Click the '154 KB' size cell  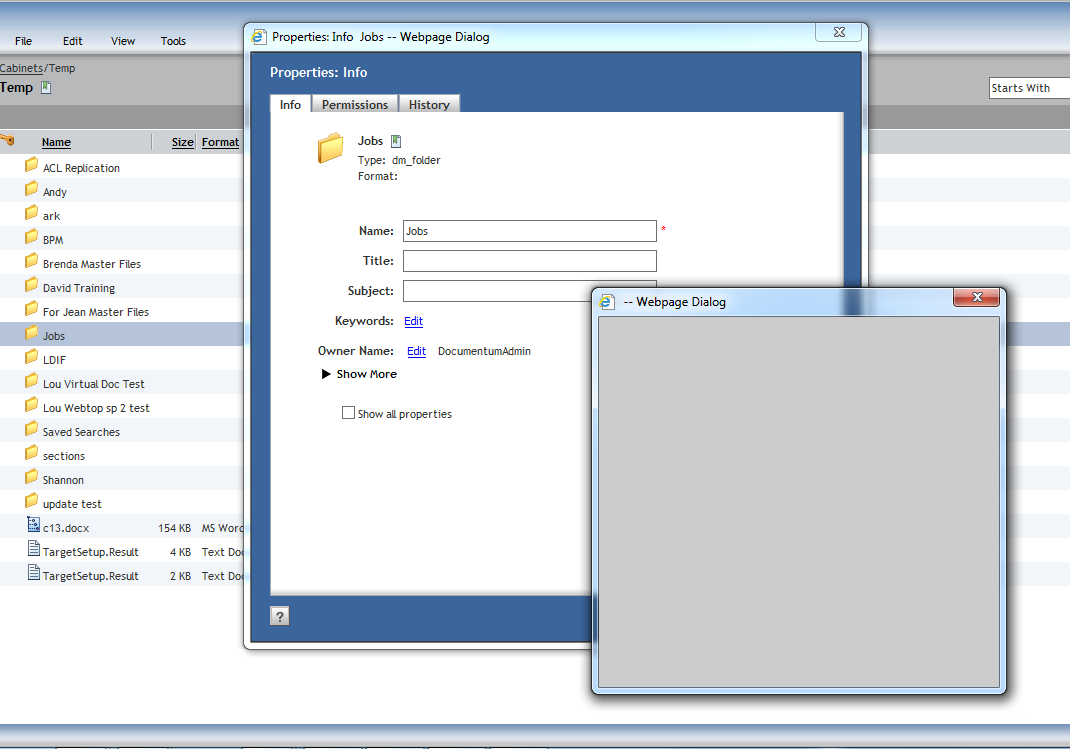pos(175,528)
